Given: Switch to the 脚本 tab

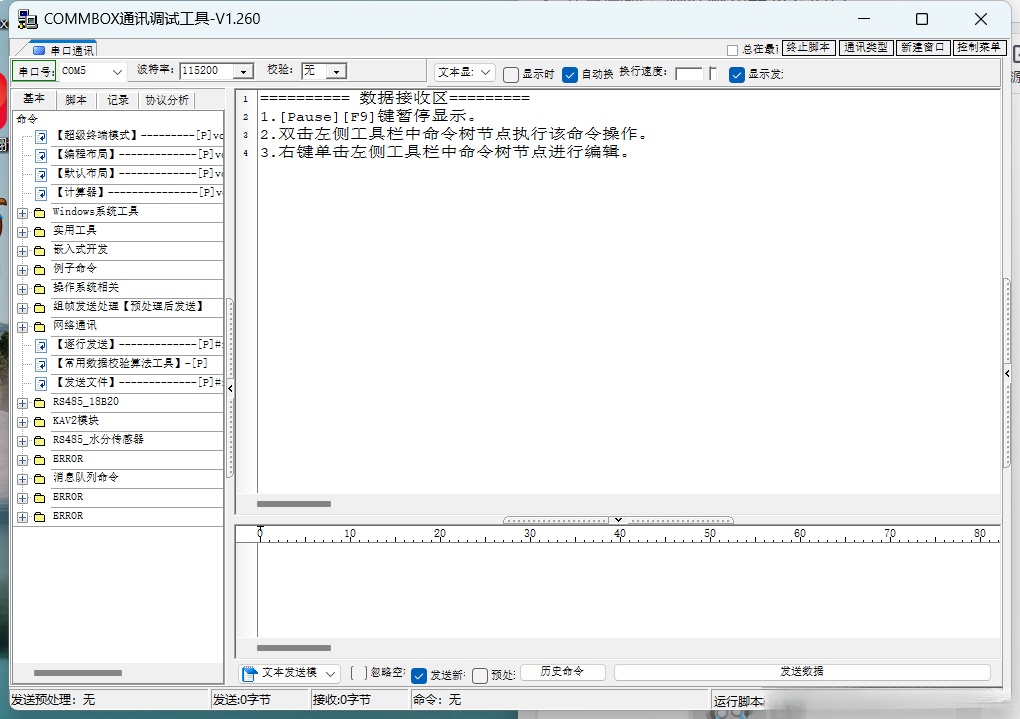Looking at the screenshot, I should click(x=75, y=100).
